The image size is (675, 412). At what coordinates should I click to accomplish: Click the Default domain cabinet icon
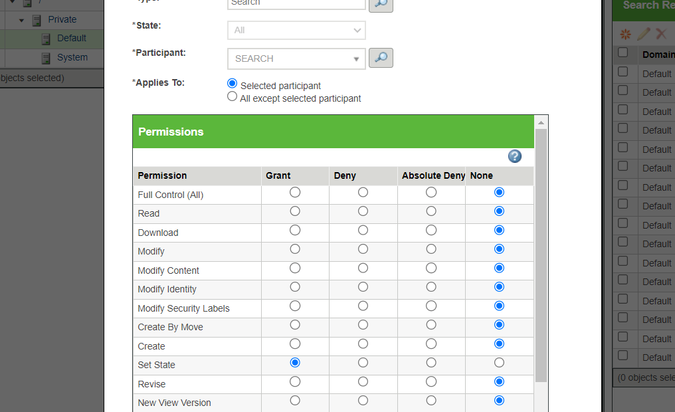tap(46, 38)
